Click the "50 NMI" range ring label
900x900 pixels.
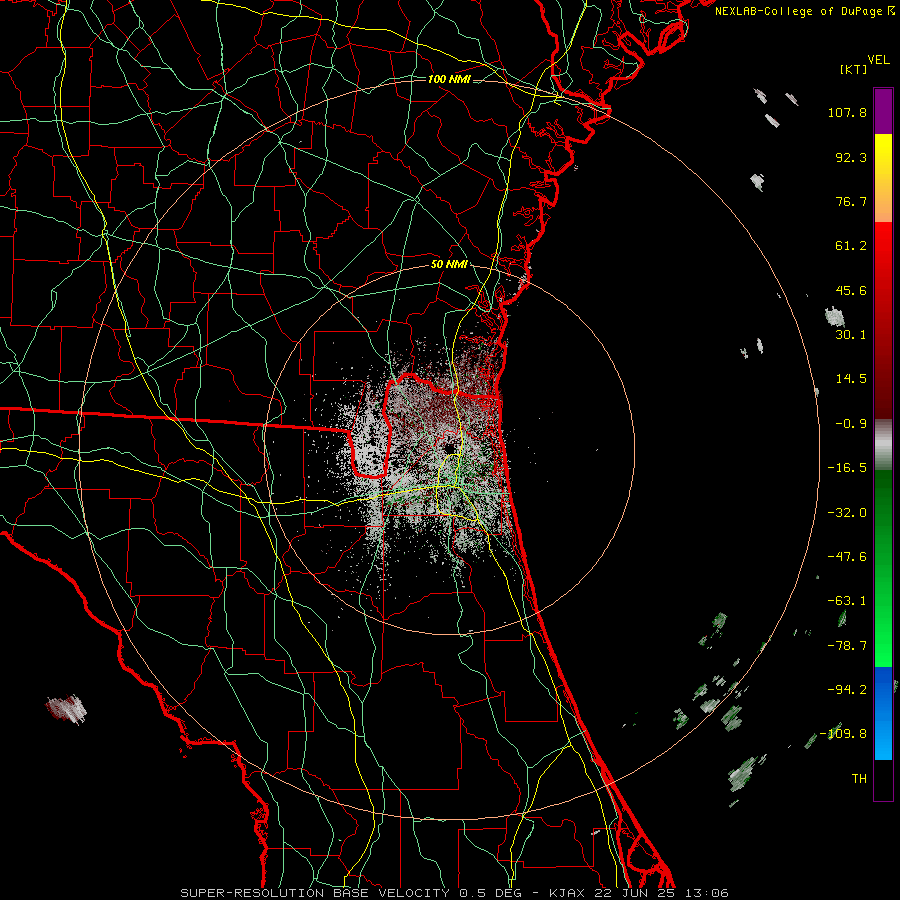(449, 265)
